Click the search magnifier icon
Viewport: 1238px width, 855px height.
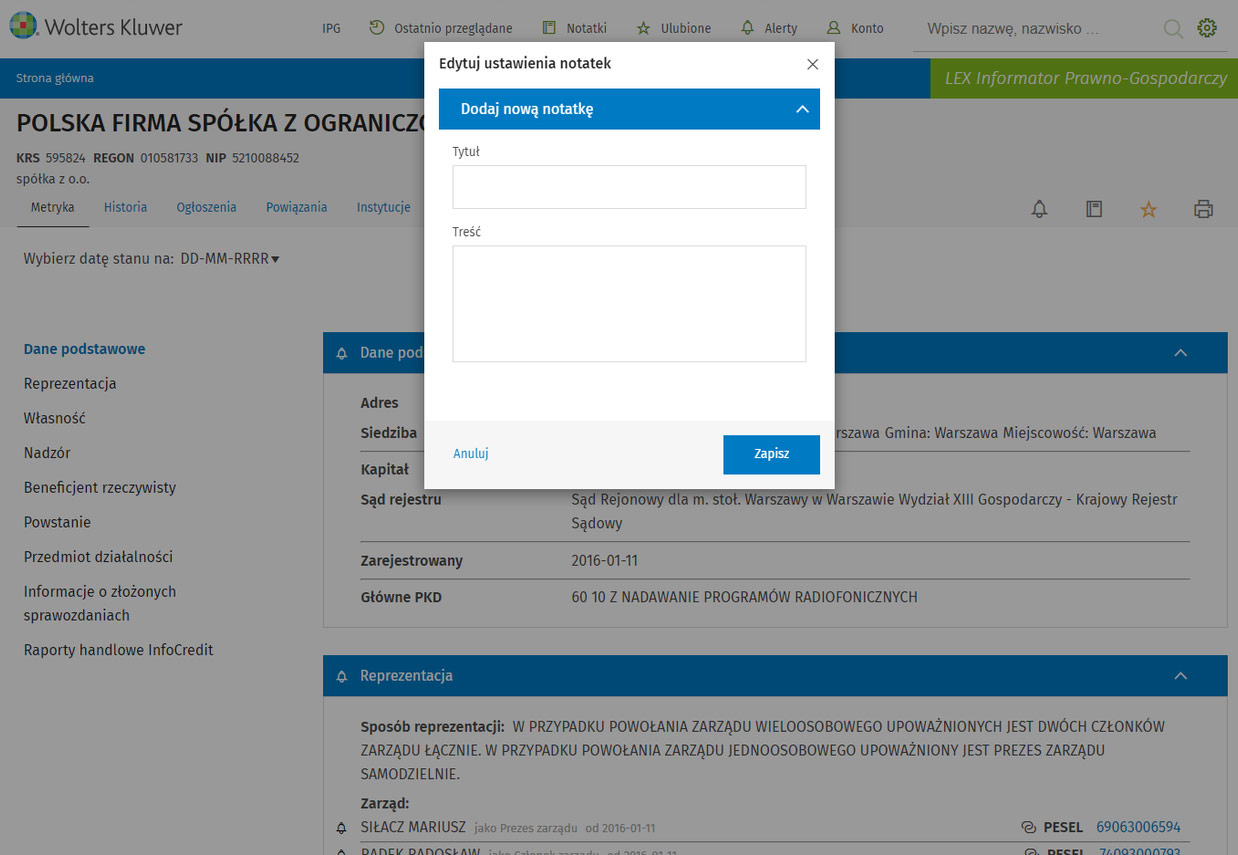click(x=1173, y=29)
